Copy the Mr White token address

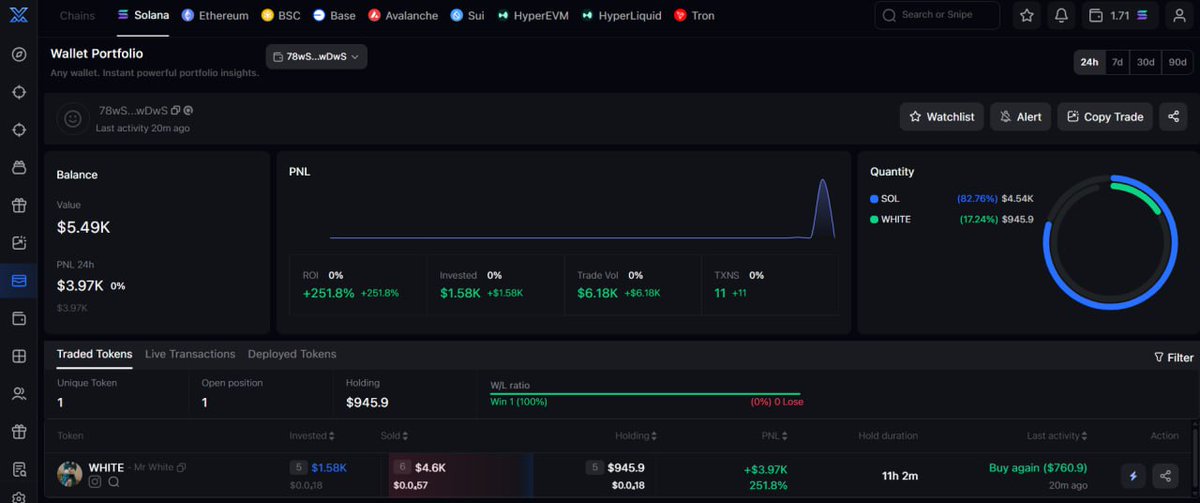(182, 468)
